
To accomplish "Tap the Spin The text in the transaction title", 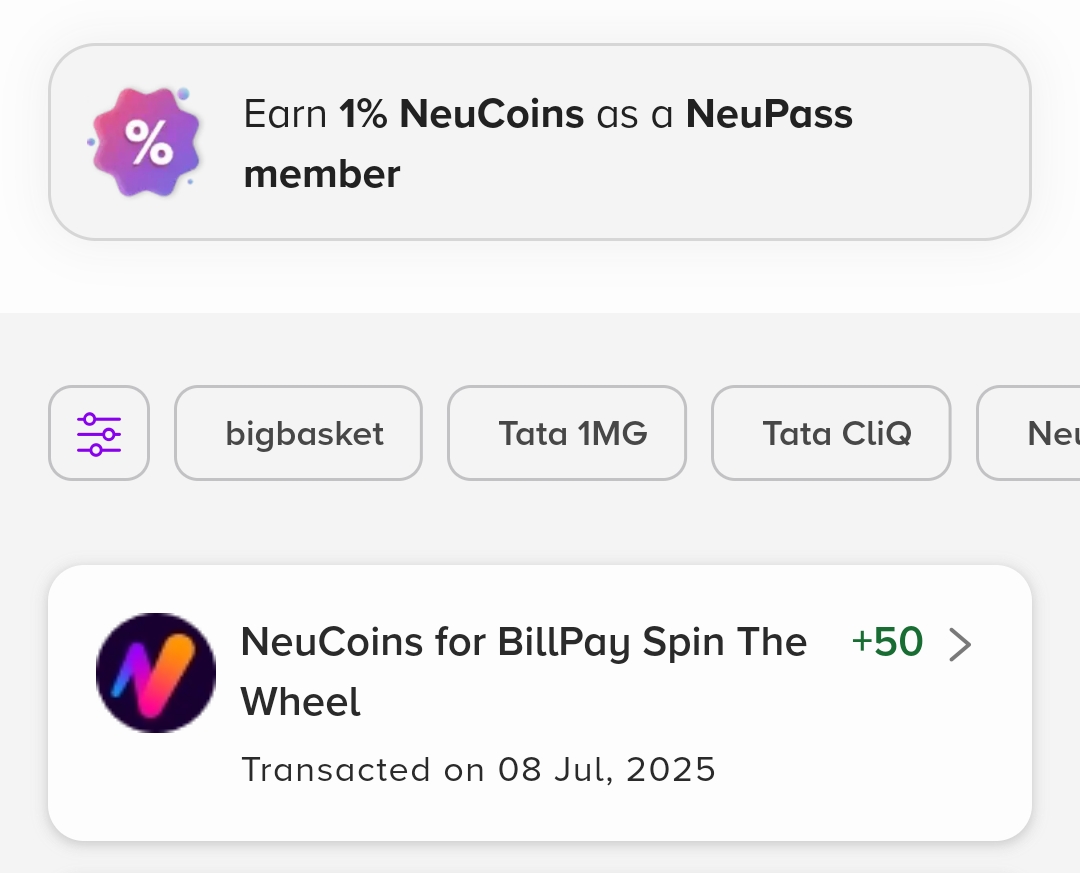I will [x=724, y=643].
